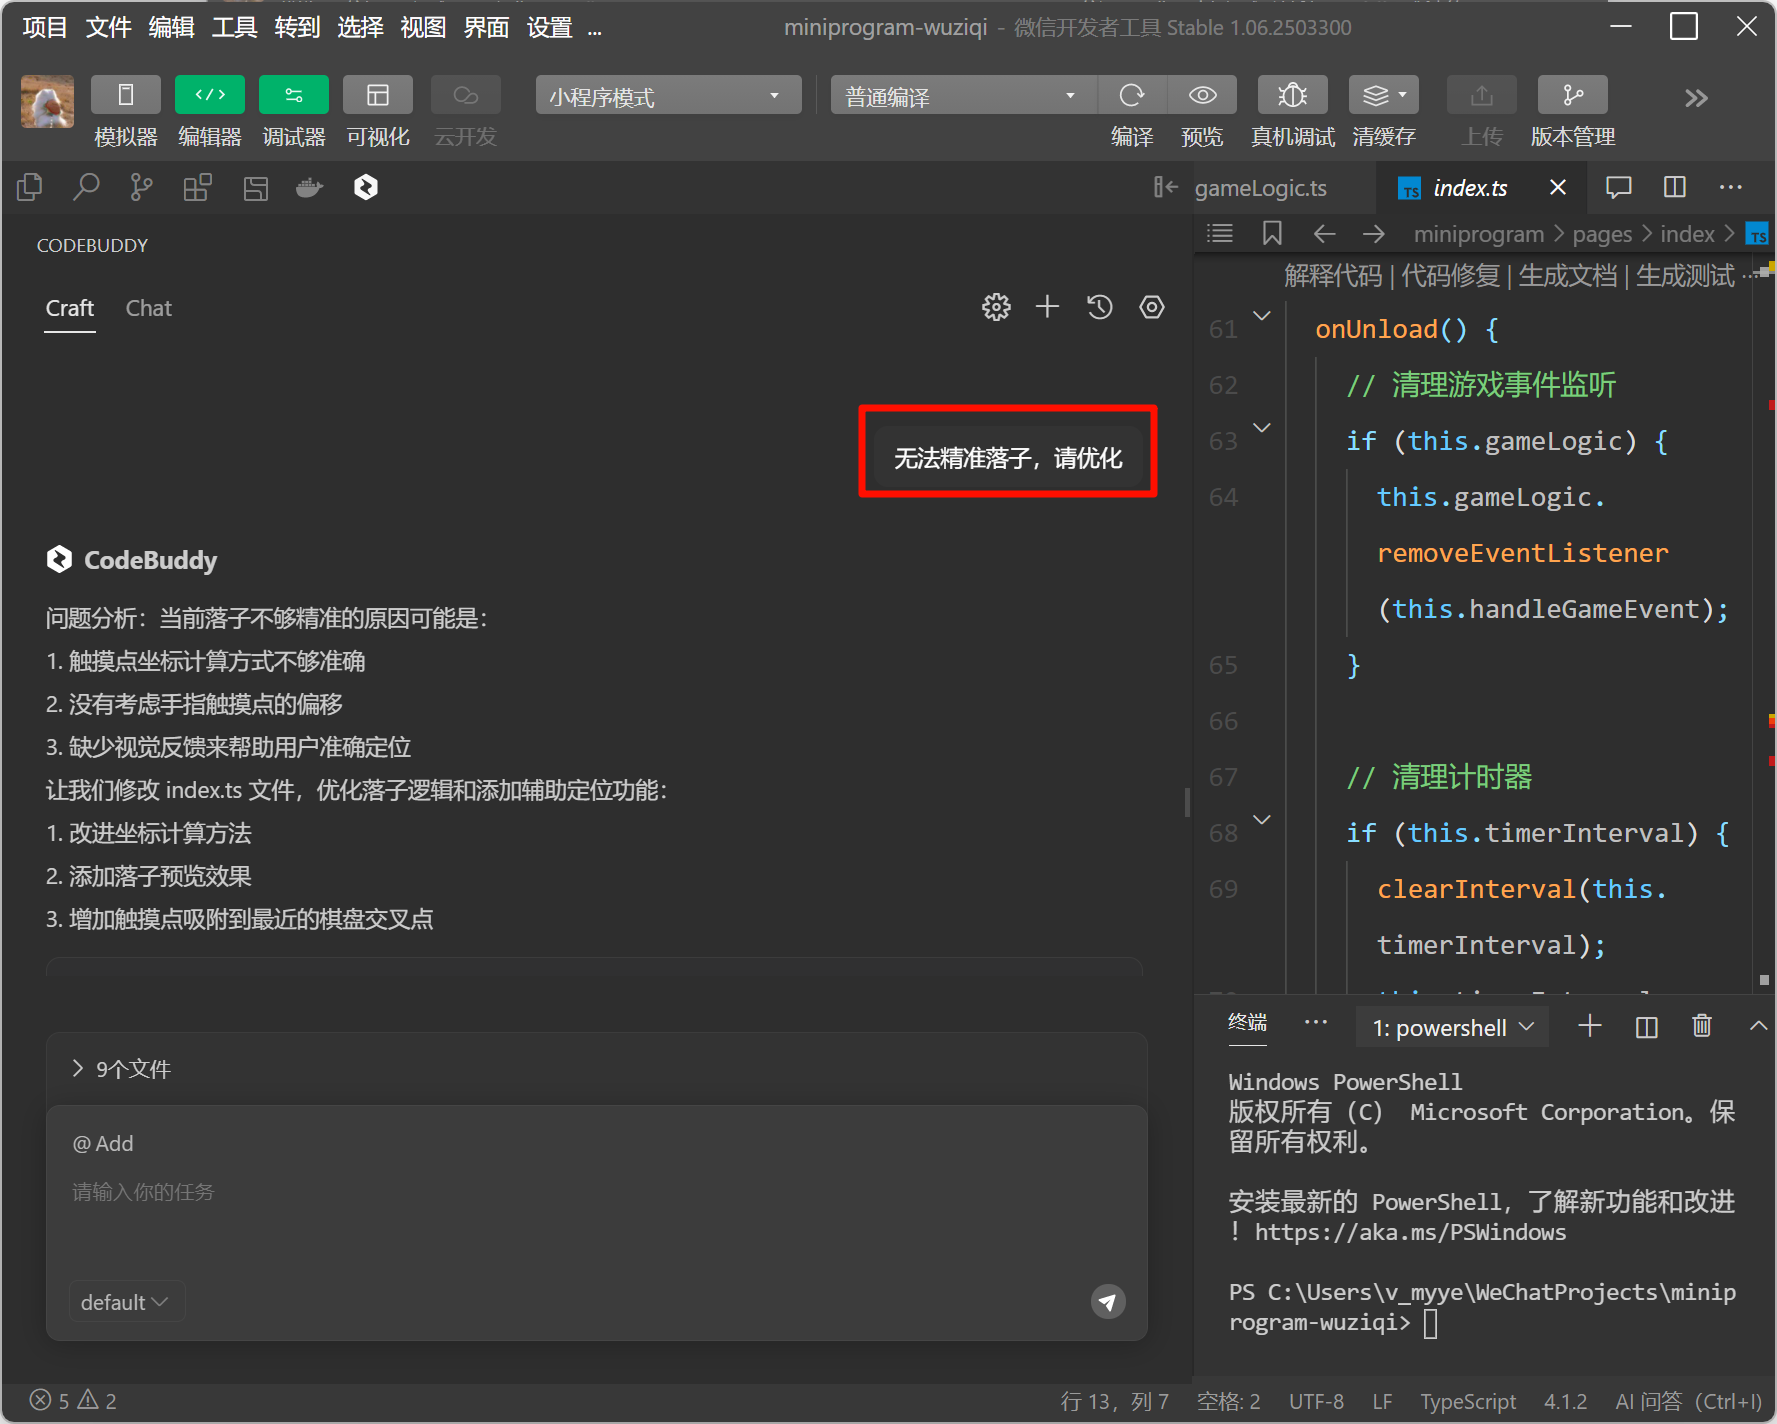
Task: Open the Docker whale icon panel
Action: click(310, 187)
